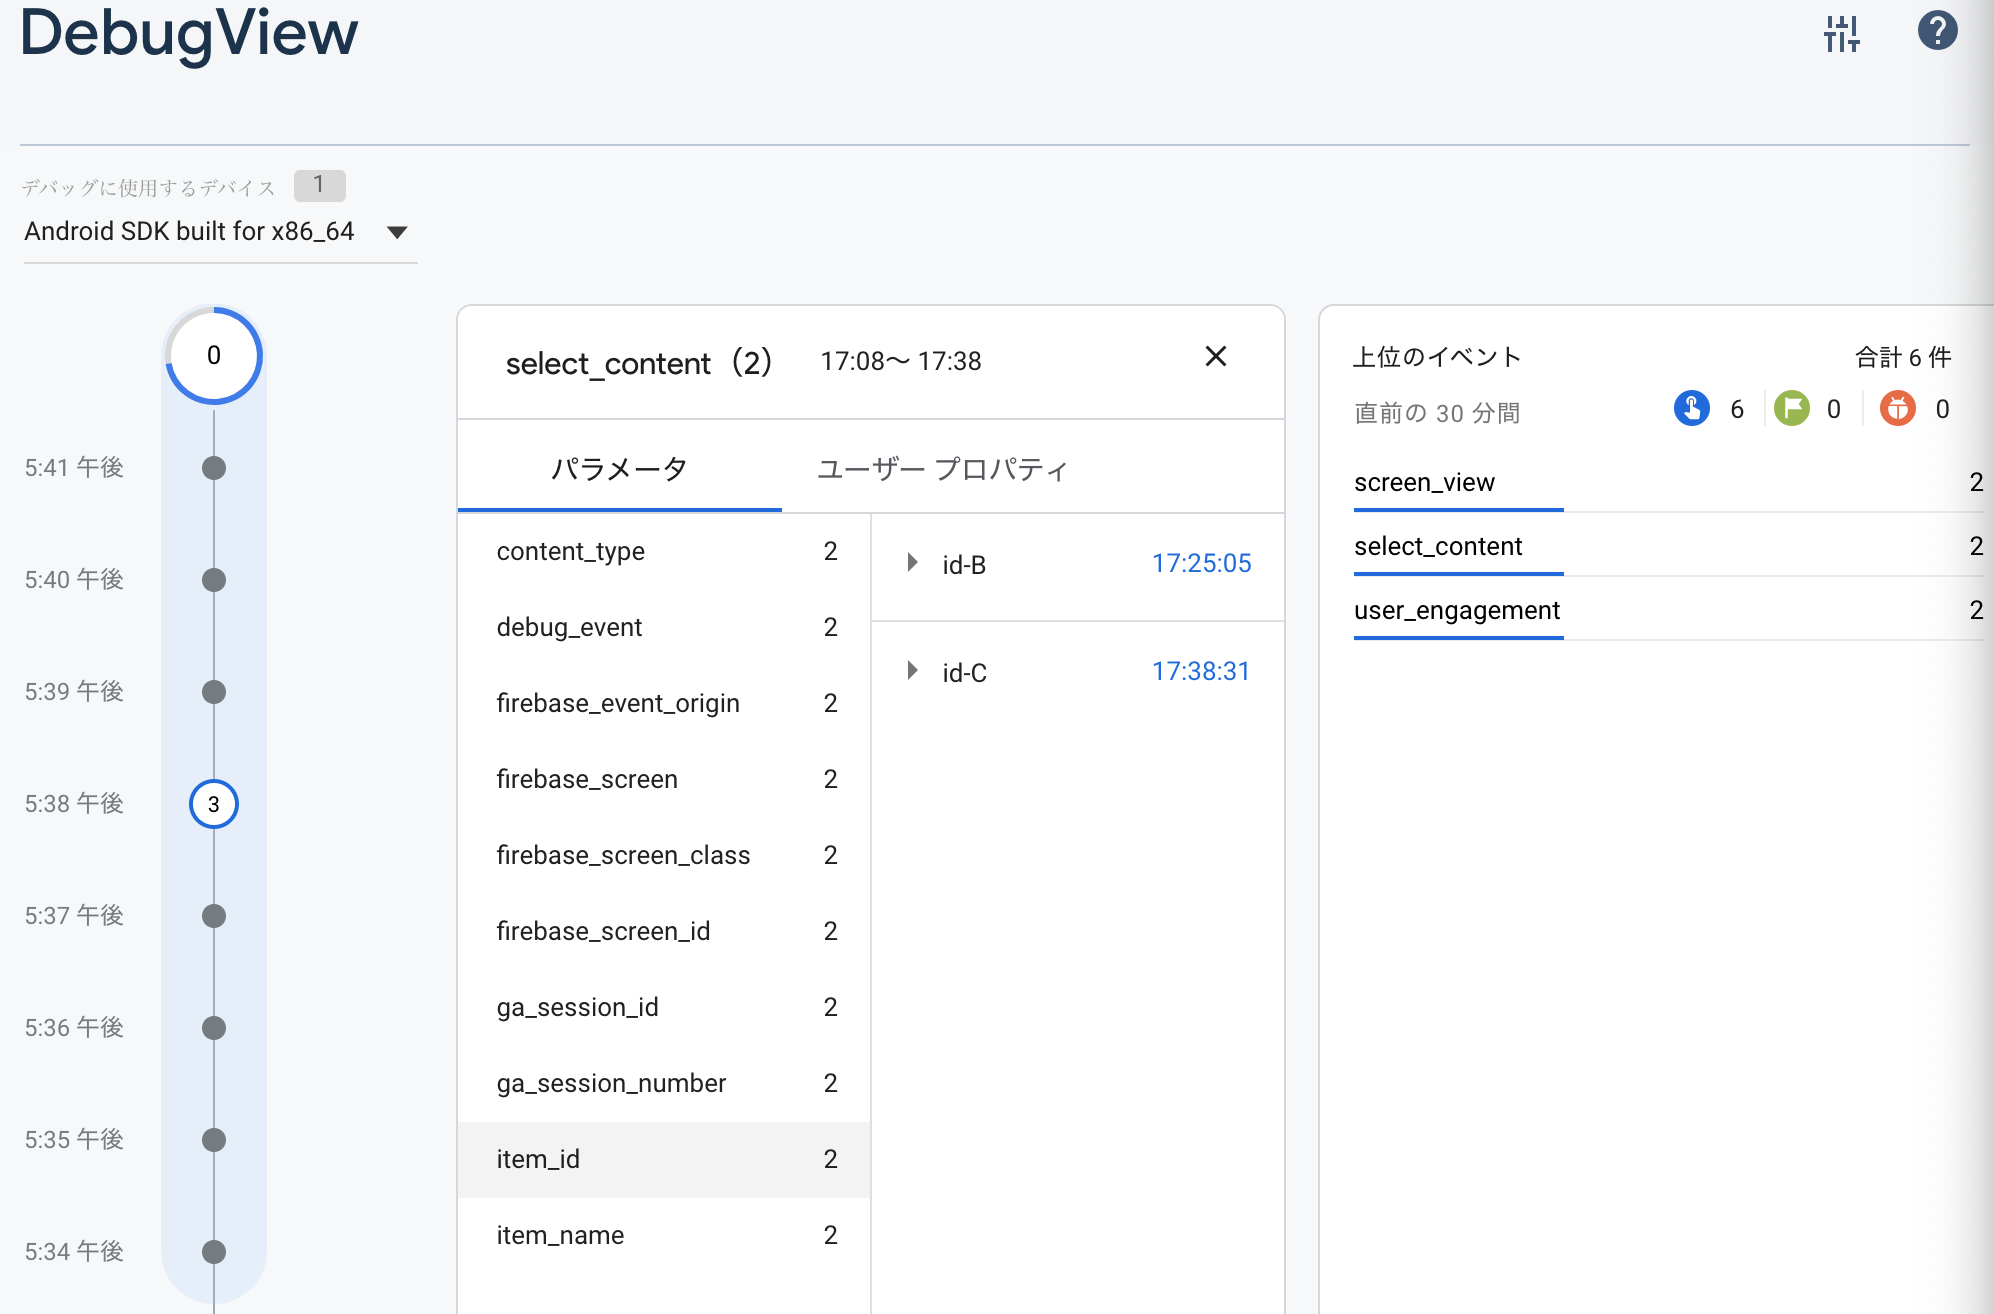The image size is (1994, 1314).
Task: Click the 合計 6 件 total label
Action: point(1903,357)
